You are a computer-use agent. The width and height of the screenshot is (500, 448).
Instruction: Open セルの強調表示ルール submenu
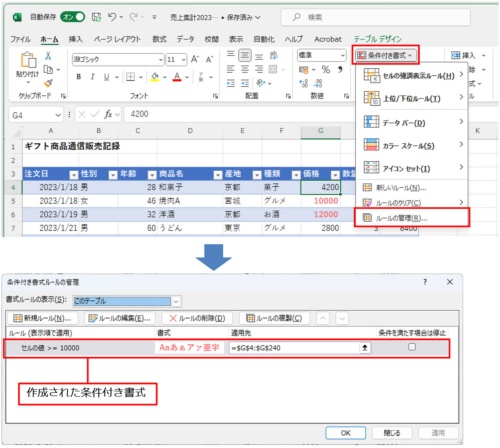click(412, 76)
